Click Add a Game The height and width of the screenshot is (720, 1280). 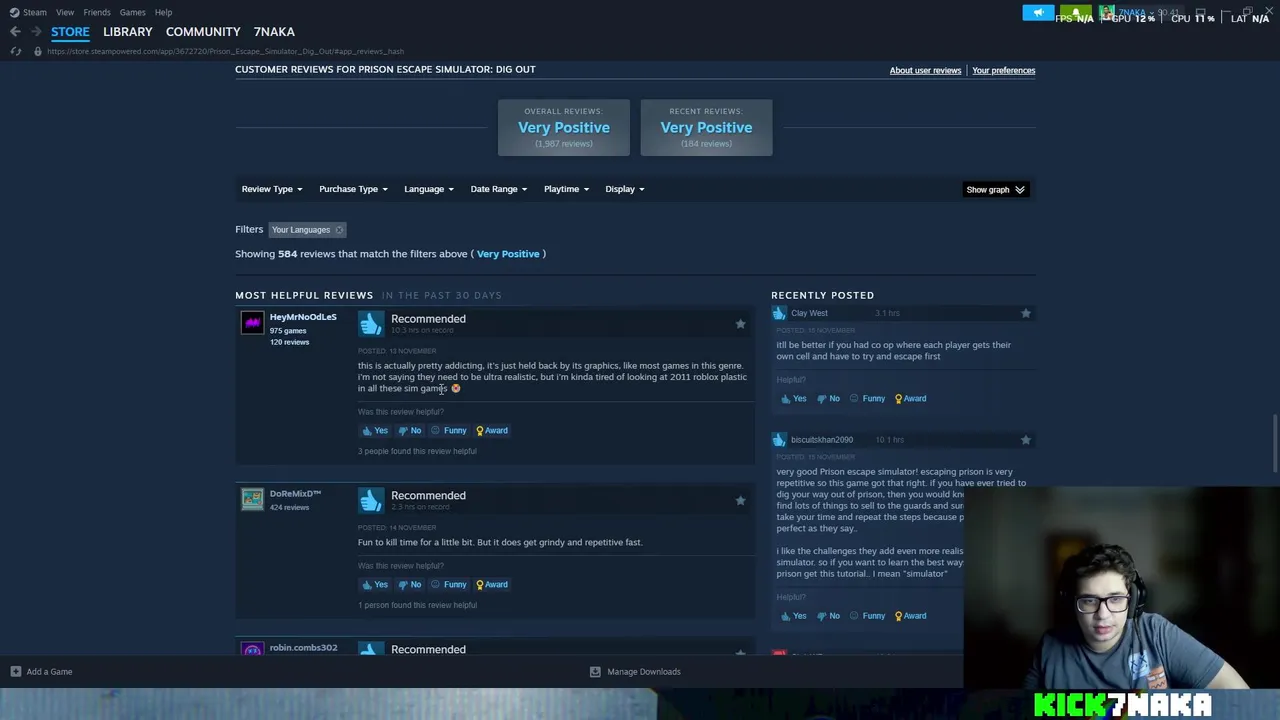pyautogui.click(x=41, y=672)
